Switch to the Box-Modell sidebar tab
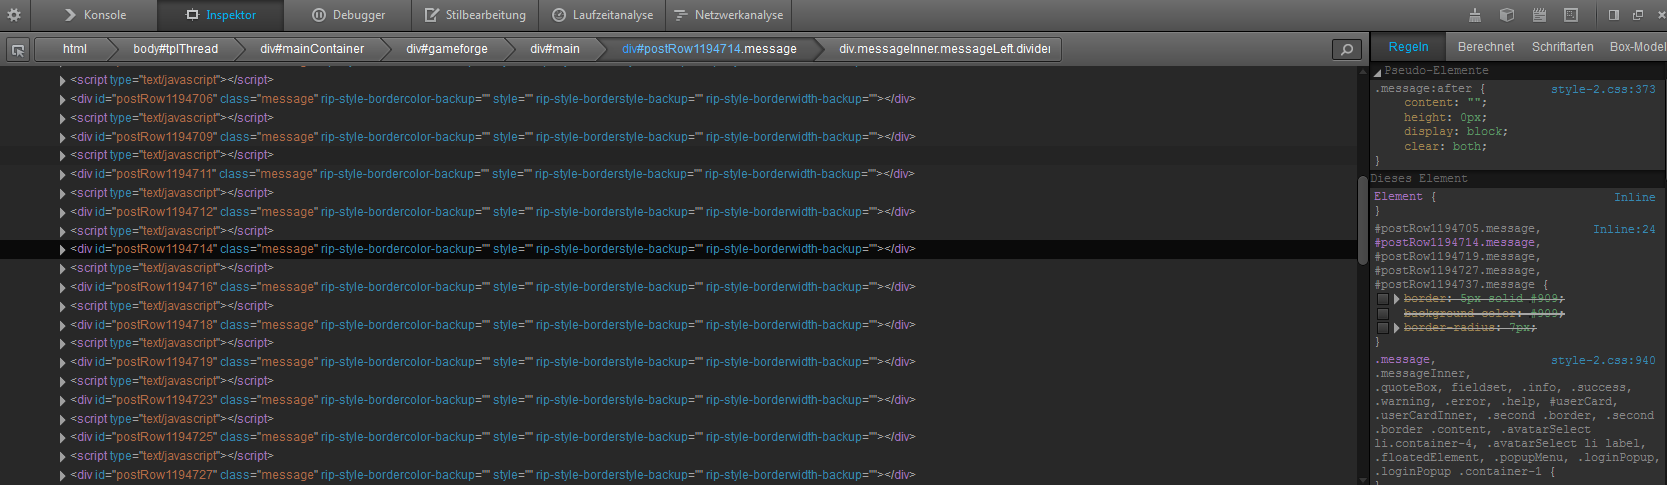Screen dimensions: 1667x485 (x=1637, y=47)
